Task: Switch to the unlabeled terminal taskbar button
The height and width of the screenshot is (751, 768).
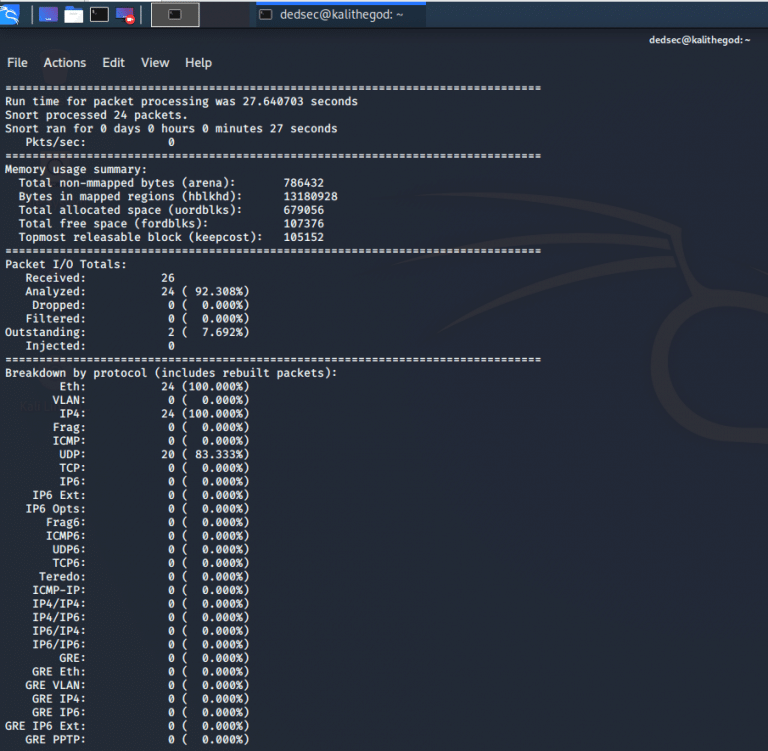Action: [175, 15]
